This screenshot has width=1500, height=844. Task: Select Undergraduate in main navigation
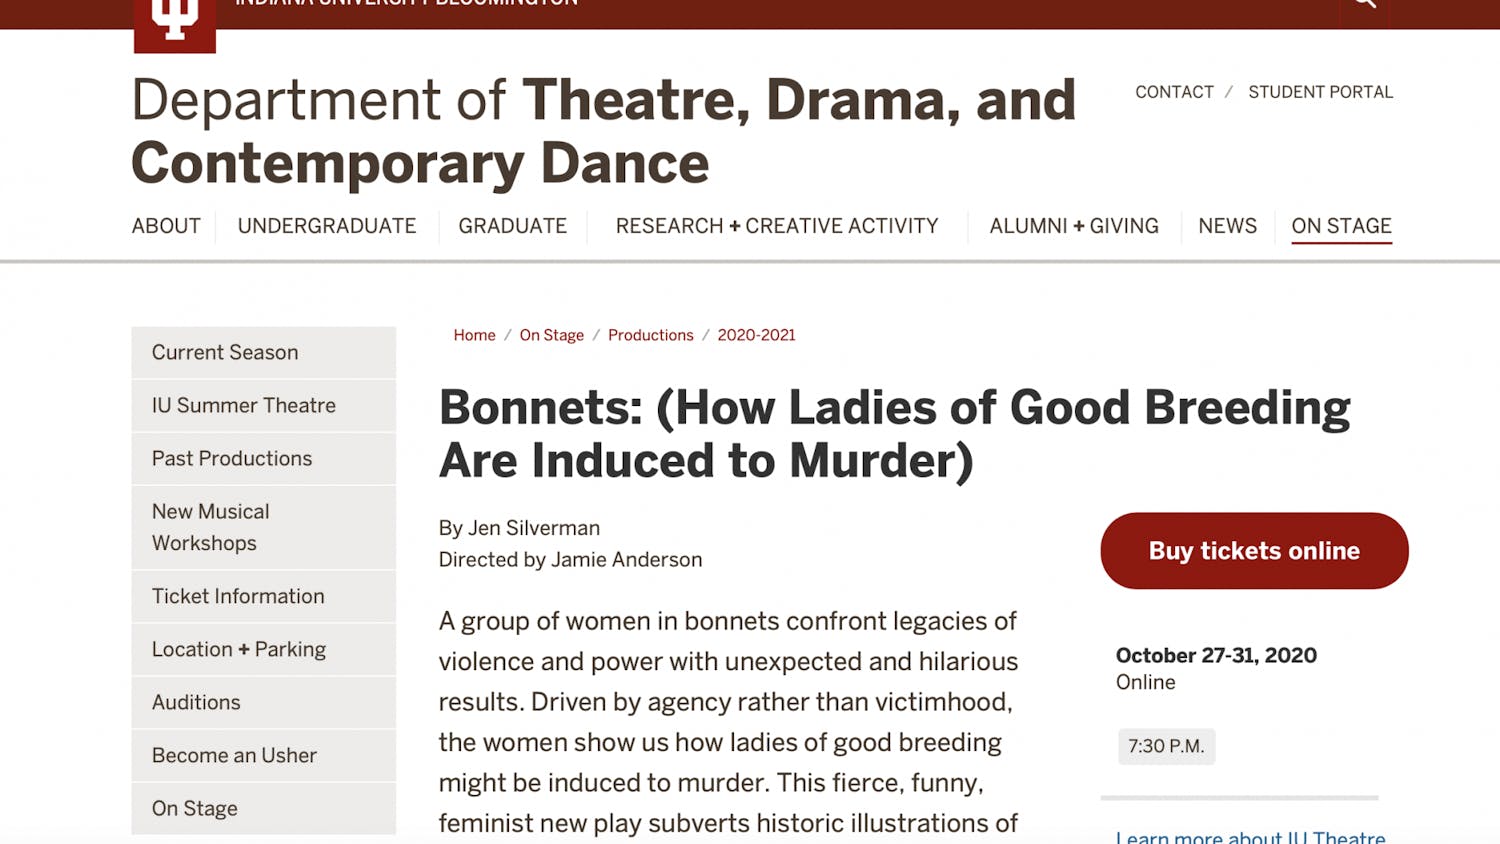[327, 226]
